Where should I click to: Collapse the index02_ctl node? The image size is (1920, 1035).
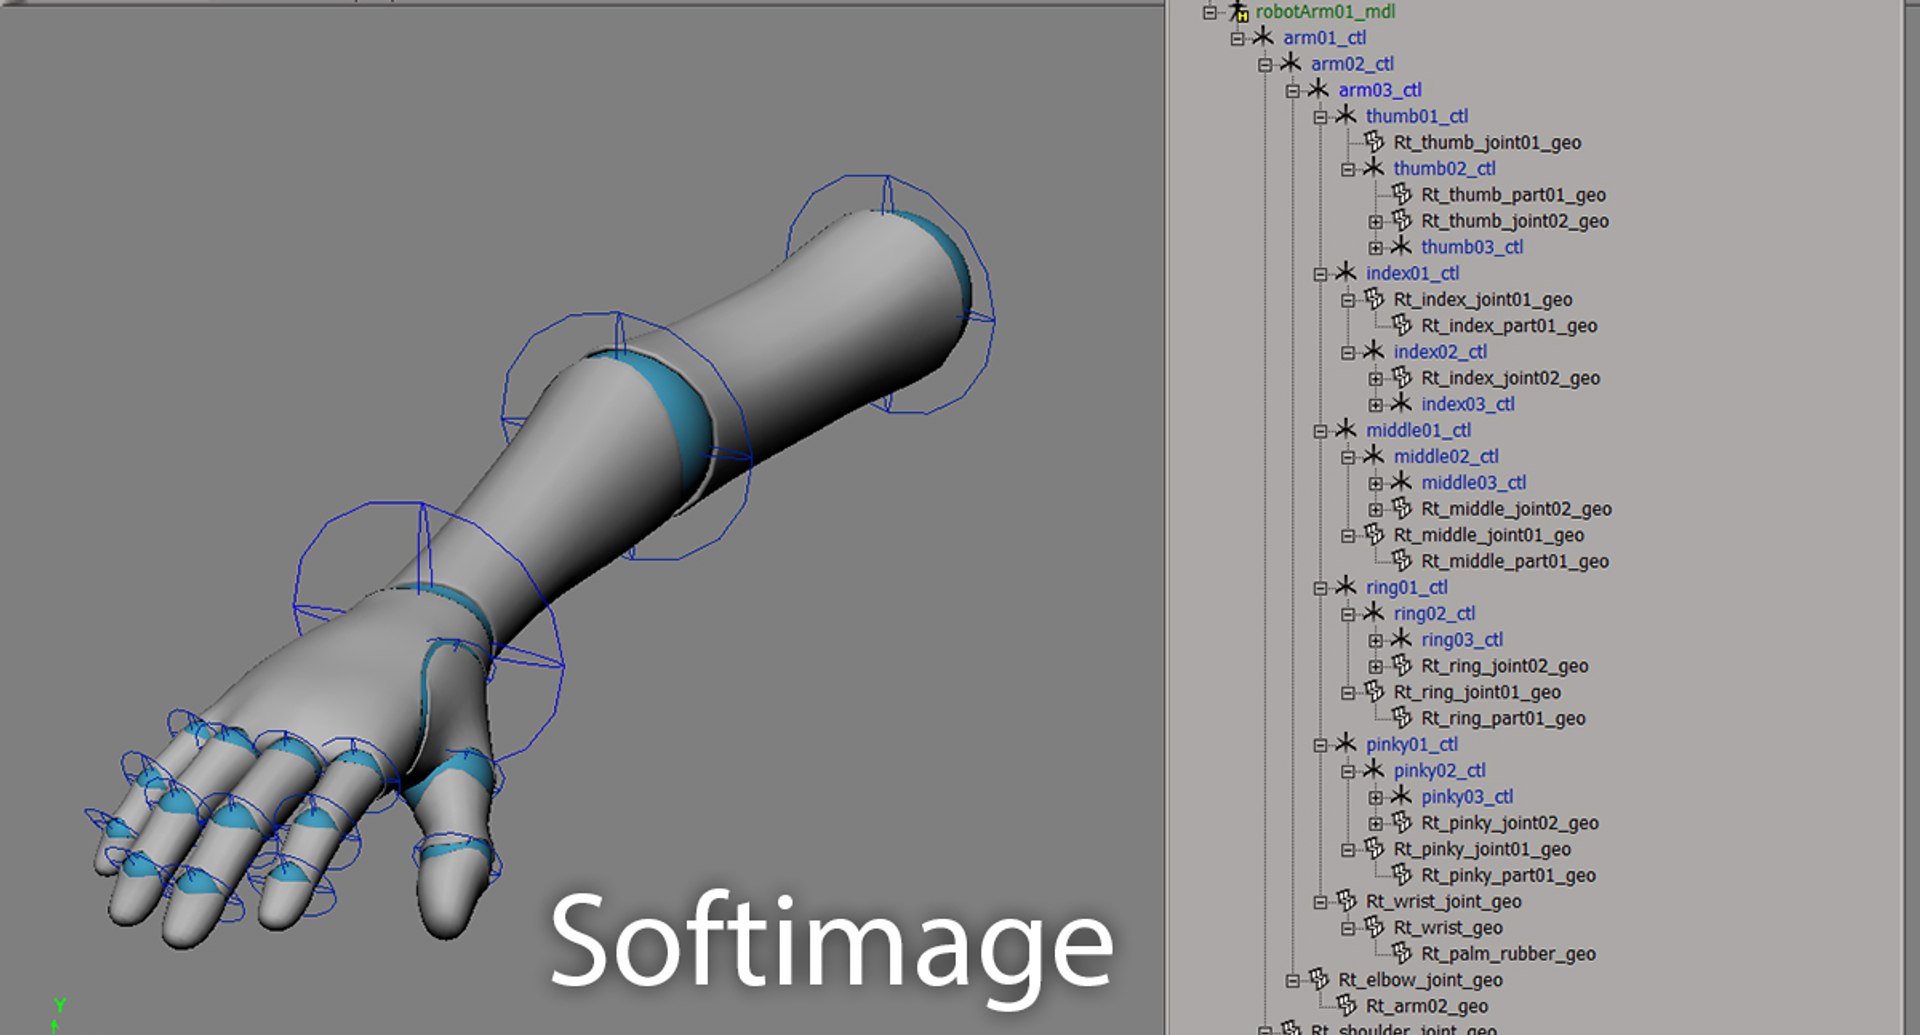(x=1347, y=352)
